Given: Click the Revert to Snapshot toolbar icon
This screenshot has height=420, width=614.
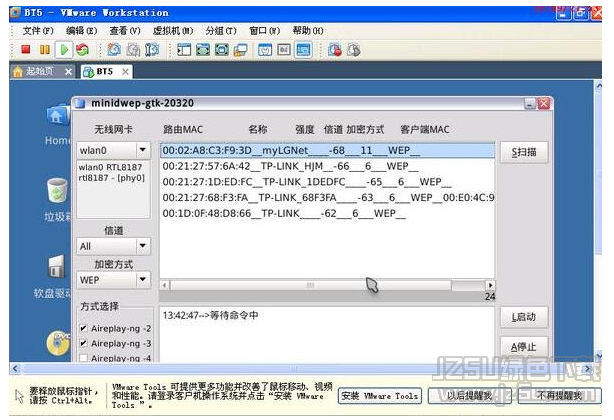Looking at the screenshot, I should [133, 50].
